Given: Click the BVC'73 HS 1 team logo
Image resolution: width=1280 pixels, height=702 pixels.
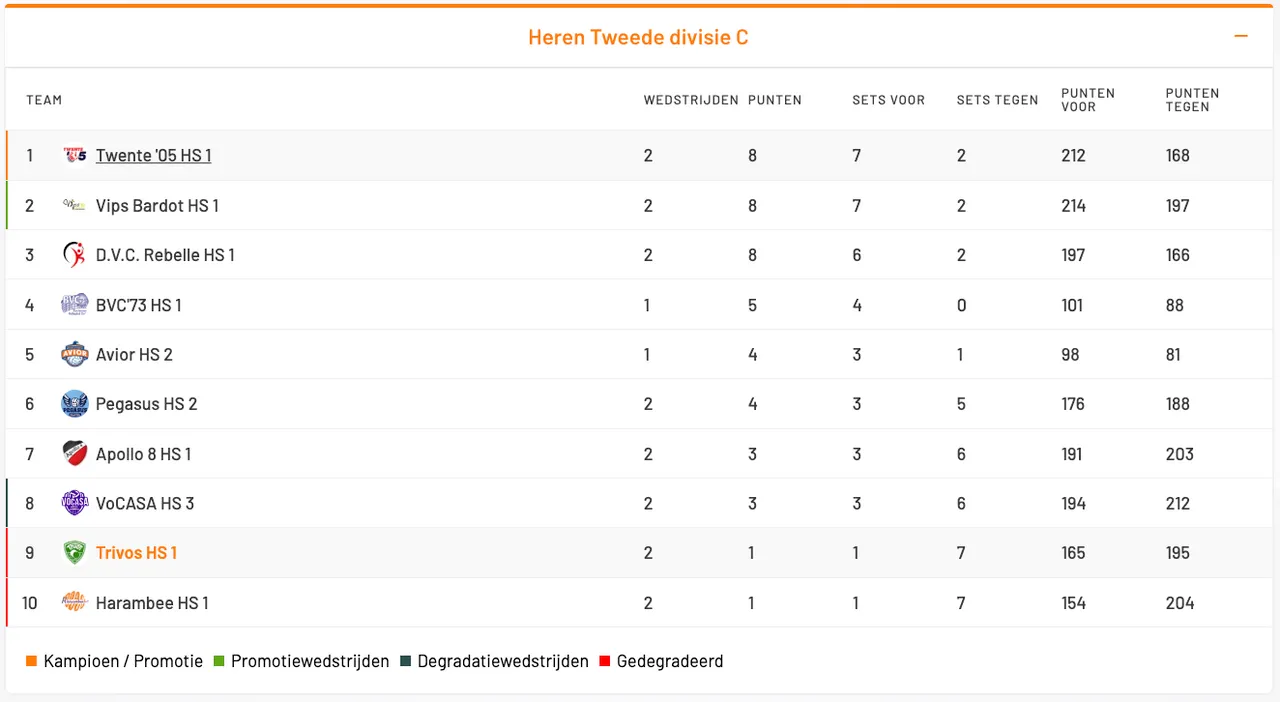Looking at the screenshot, I should 75,305.
